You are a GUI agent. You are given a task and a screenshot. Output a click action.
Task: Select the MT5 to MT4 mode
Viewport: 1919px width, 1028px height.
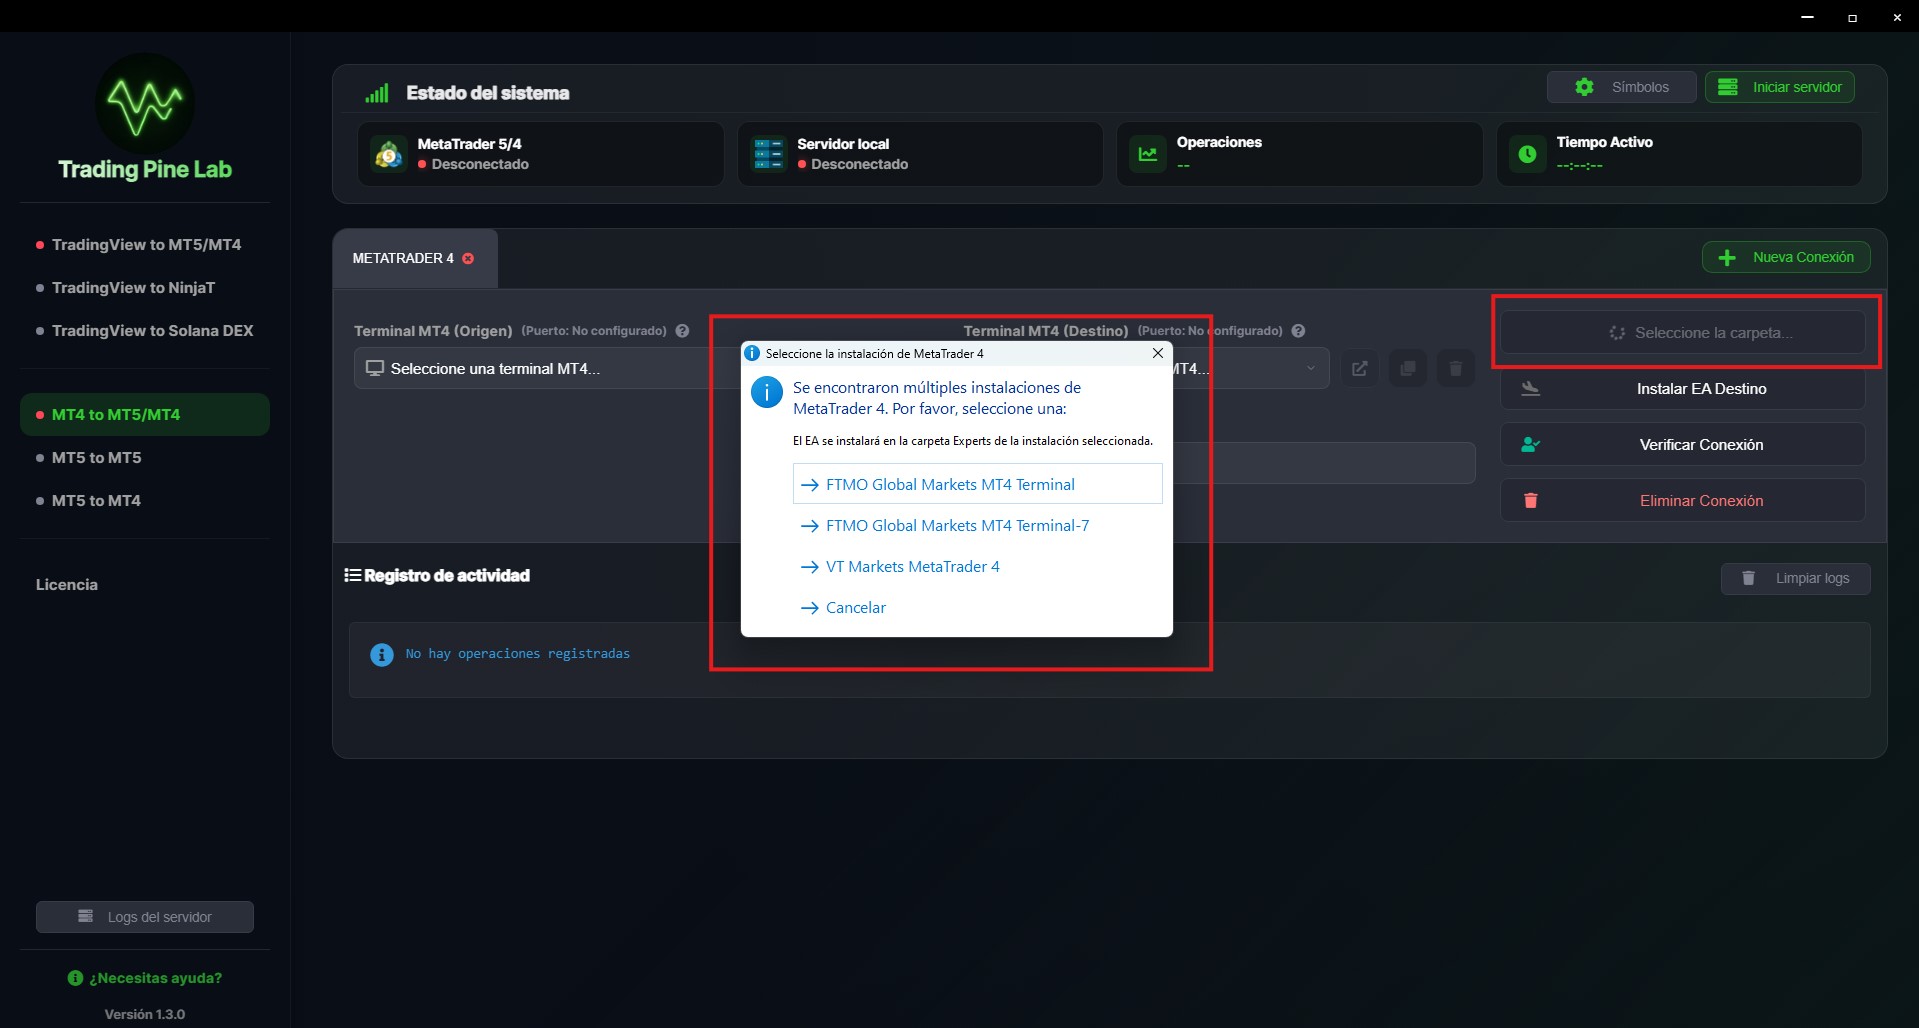click(x=96, y=500)
